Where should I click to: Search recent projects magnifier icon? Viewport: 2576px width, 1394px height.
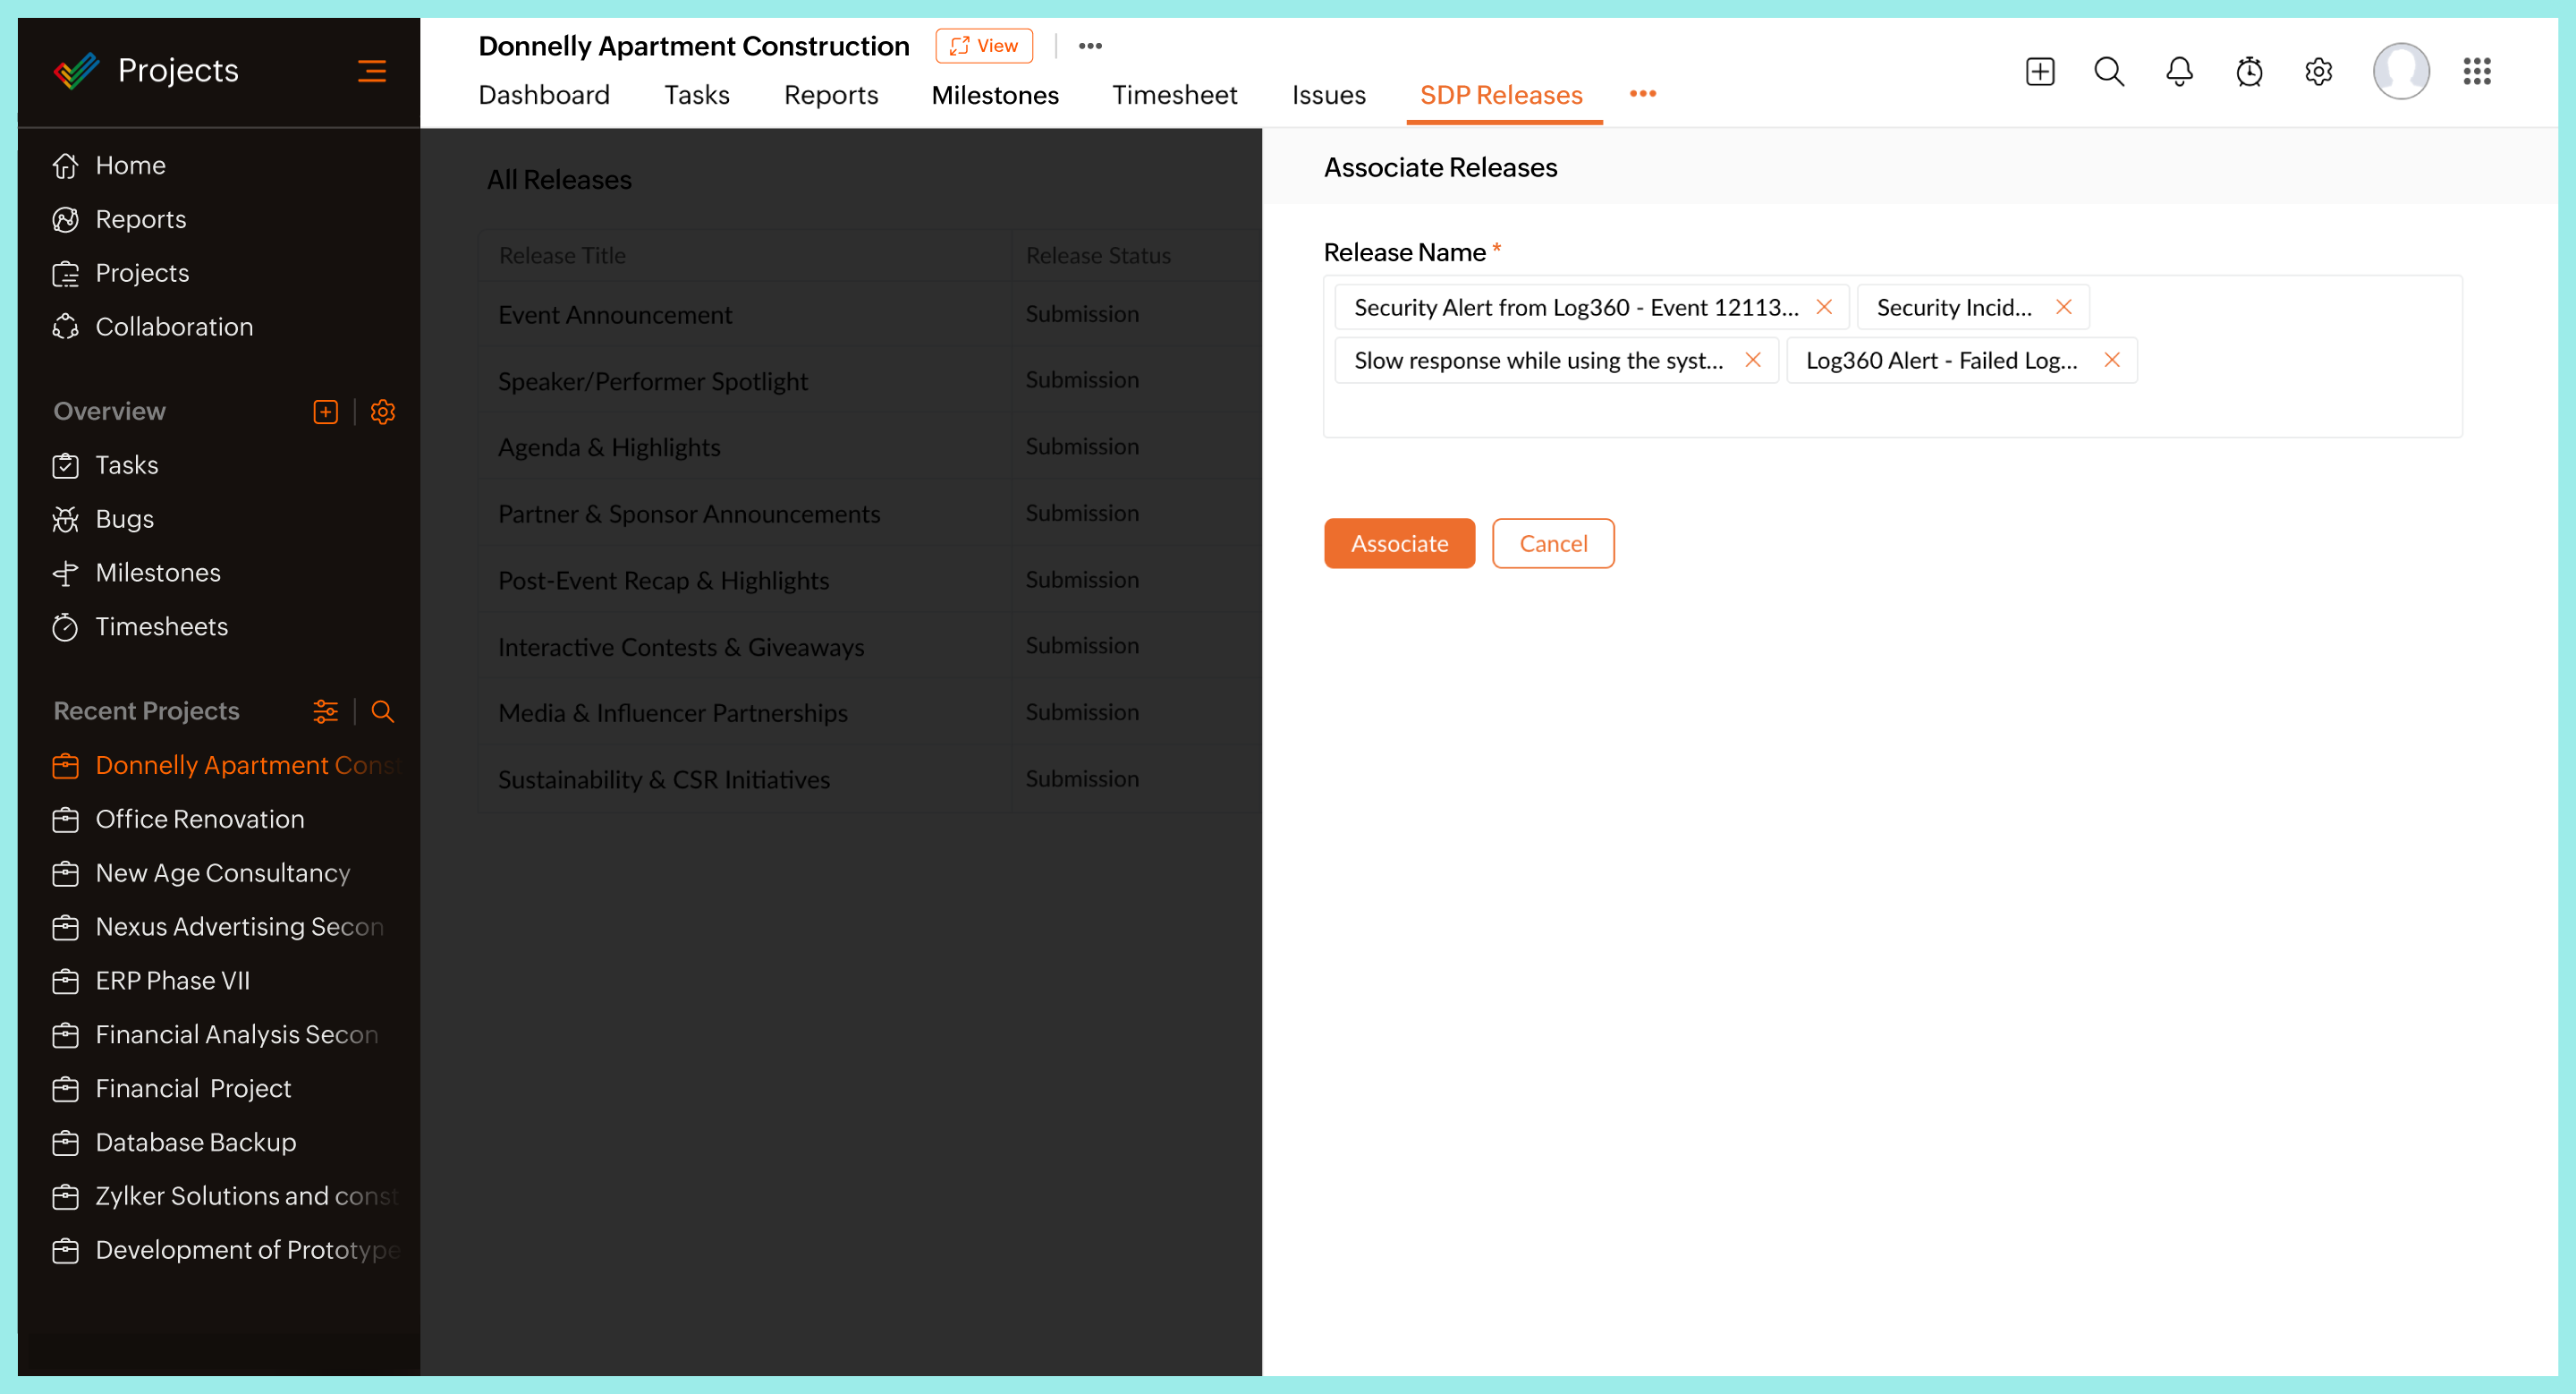pyautogui.click(x=382, y=711)
